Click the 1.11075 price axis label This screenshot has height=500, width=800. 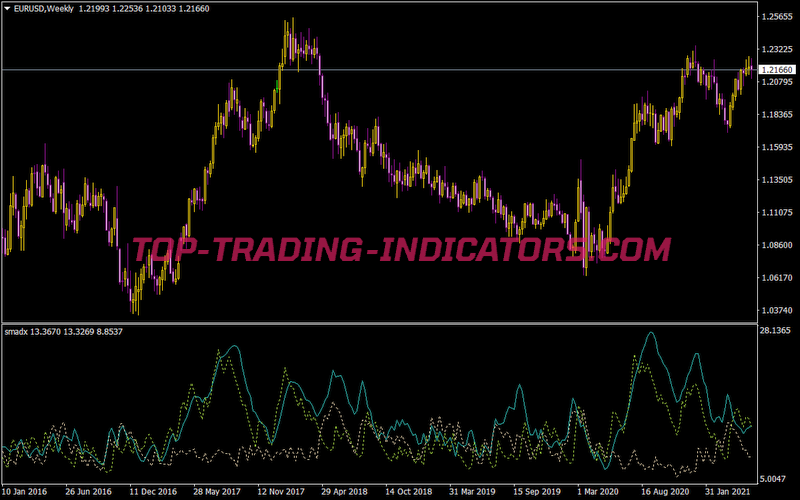(777, 213)
